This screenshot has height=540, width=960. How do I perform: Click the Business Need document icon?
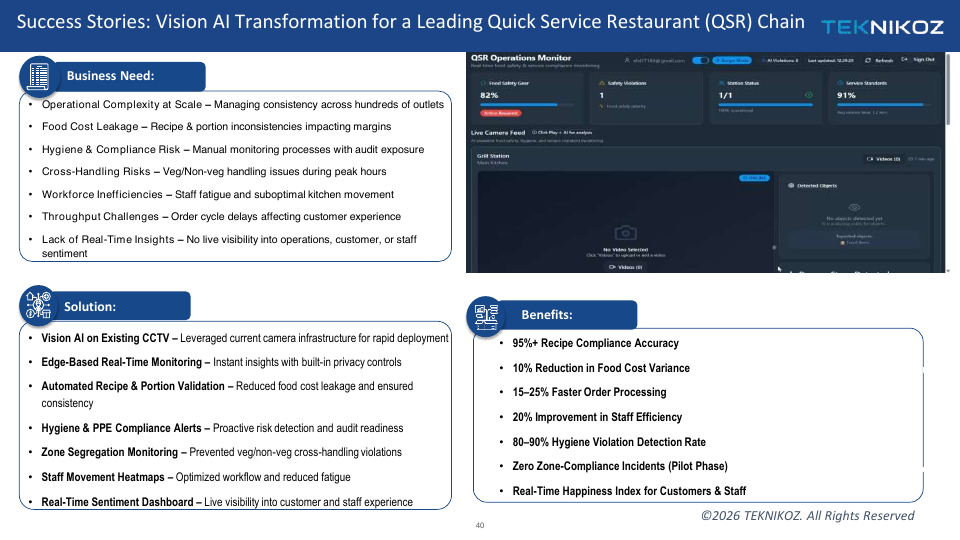pyautogui.click(x=39, y=76)
